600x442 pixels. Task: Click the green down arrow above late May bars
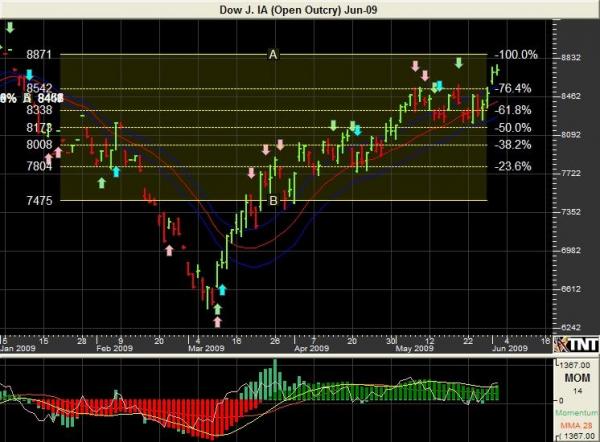(x=459, y=63)
